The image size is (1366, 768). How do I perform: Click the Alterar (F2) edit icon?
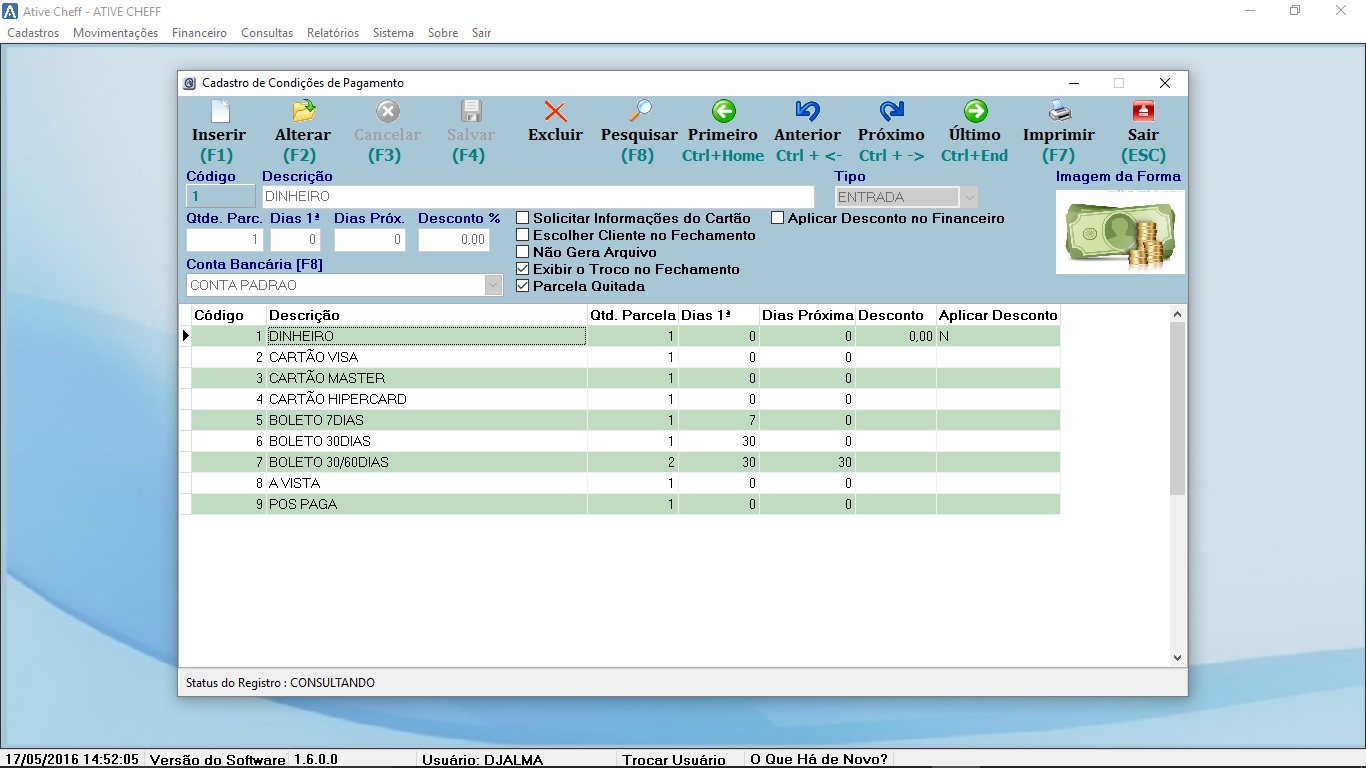(x=303, y=111)
